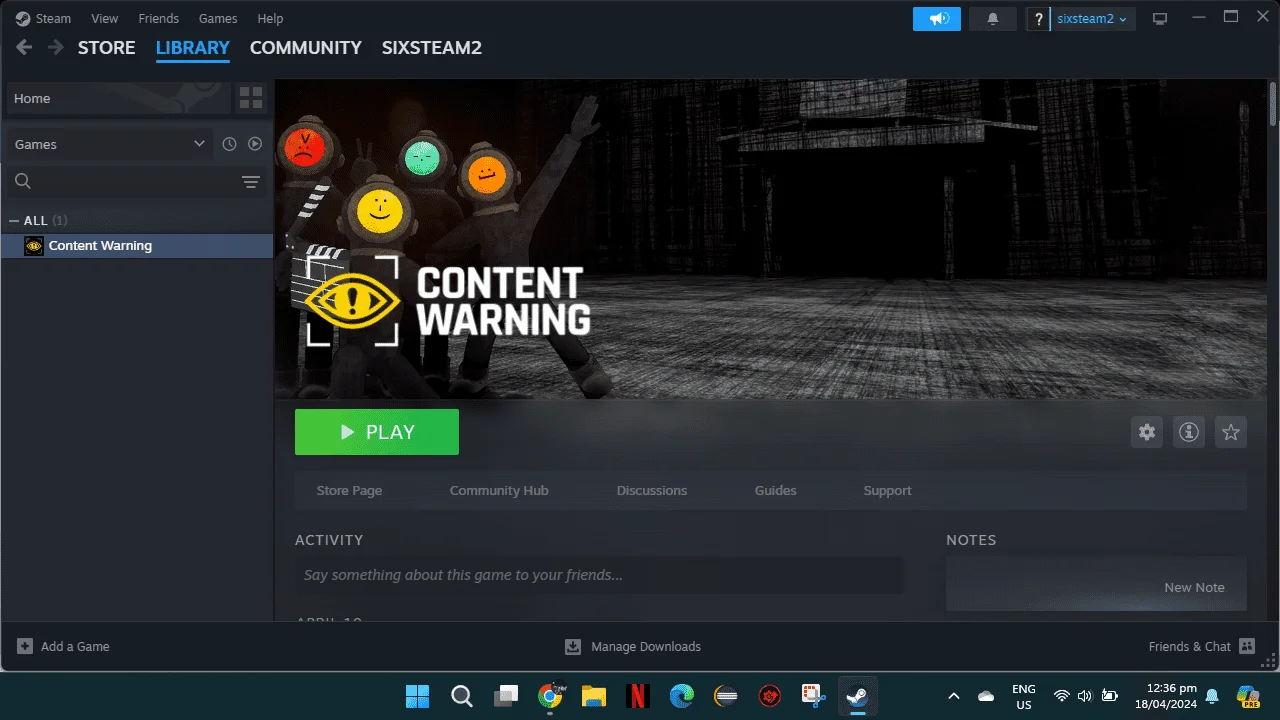Click the library Home button
The height and width of the screenshot is (720, 1280).
pos(118,98)
